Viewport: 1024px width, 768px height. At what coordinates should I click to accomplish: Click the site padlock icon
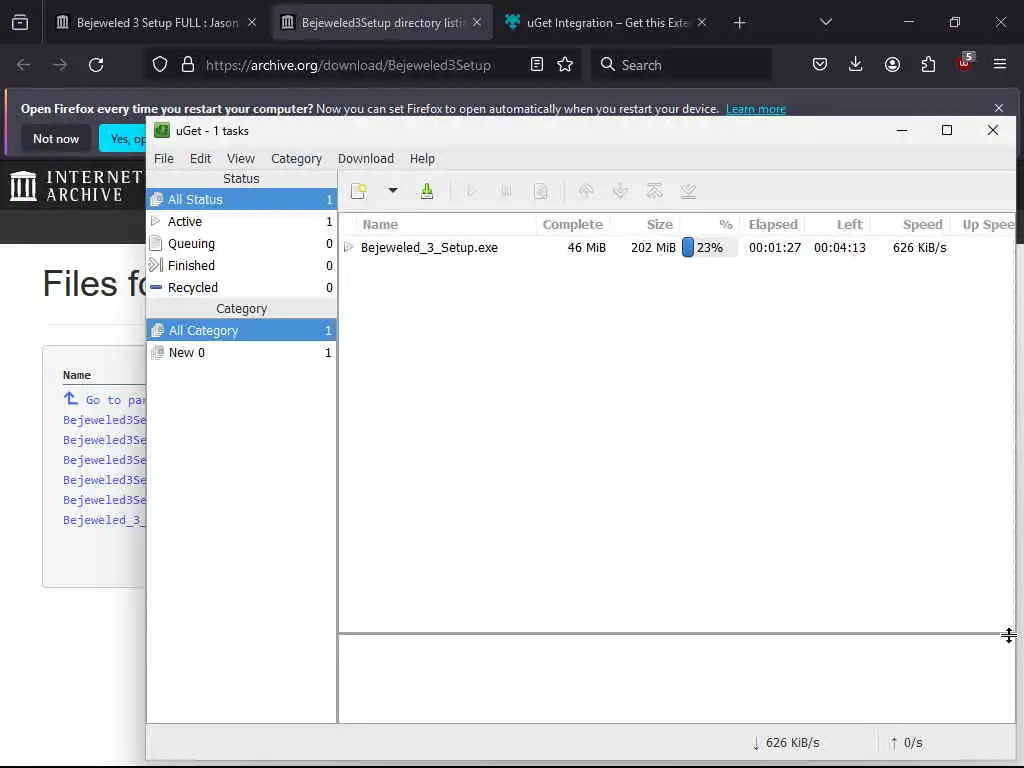coord(188,65)
